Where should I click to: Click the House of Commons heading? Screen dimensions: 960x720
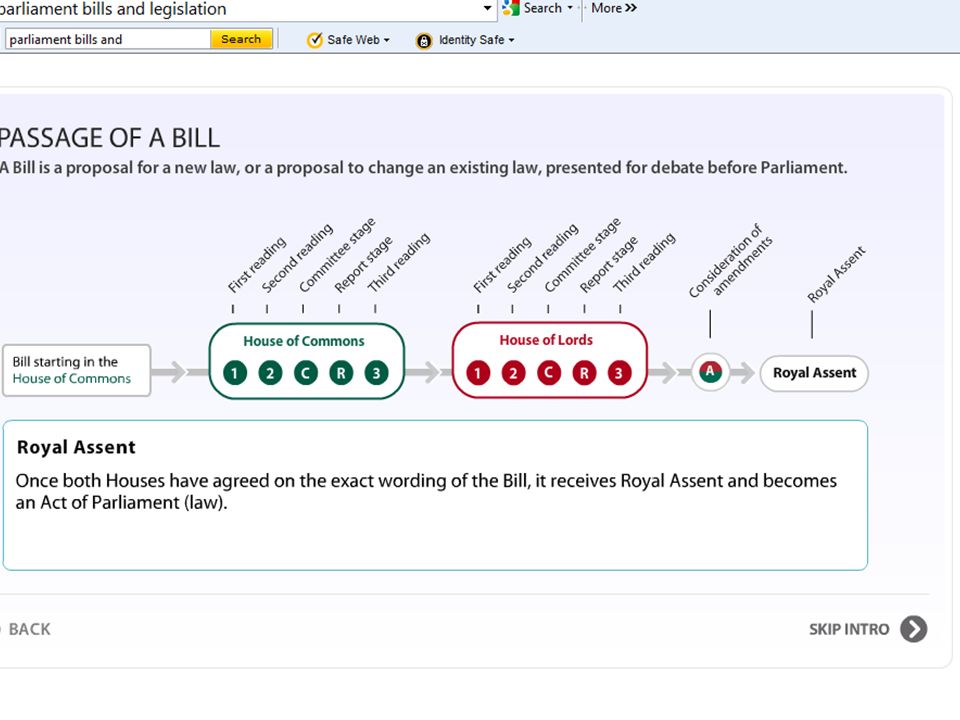[304, 341]
